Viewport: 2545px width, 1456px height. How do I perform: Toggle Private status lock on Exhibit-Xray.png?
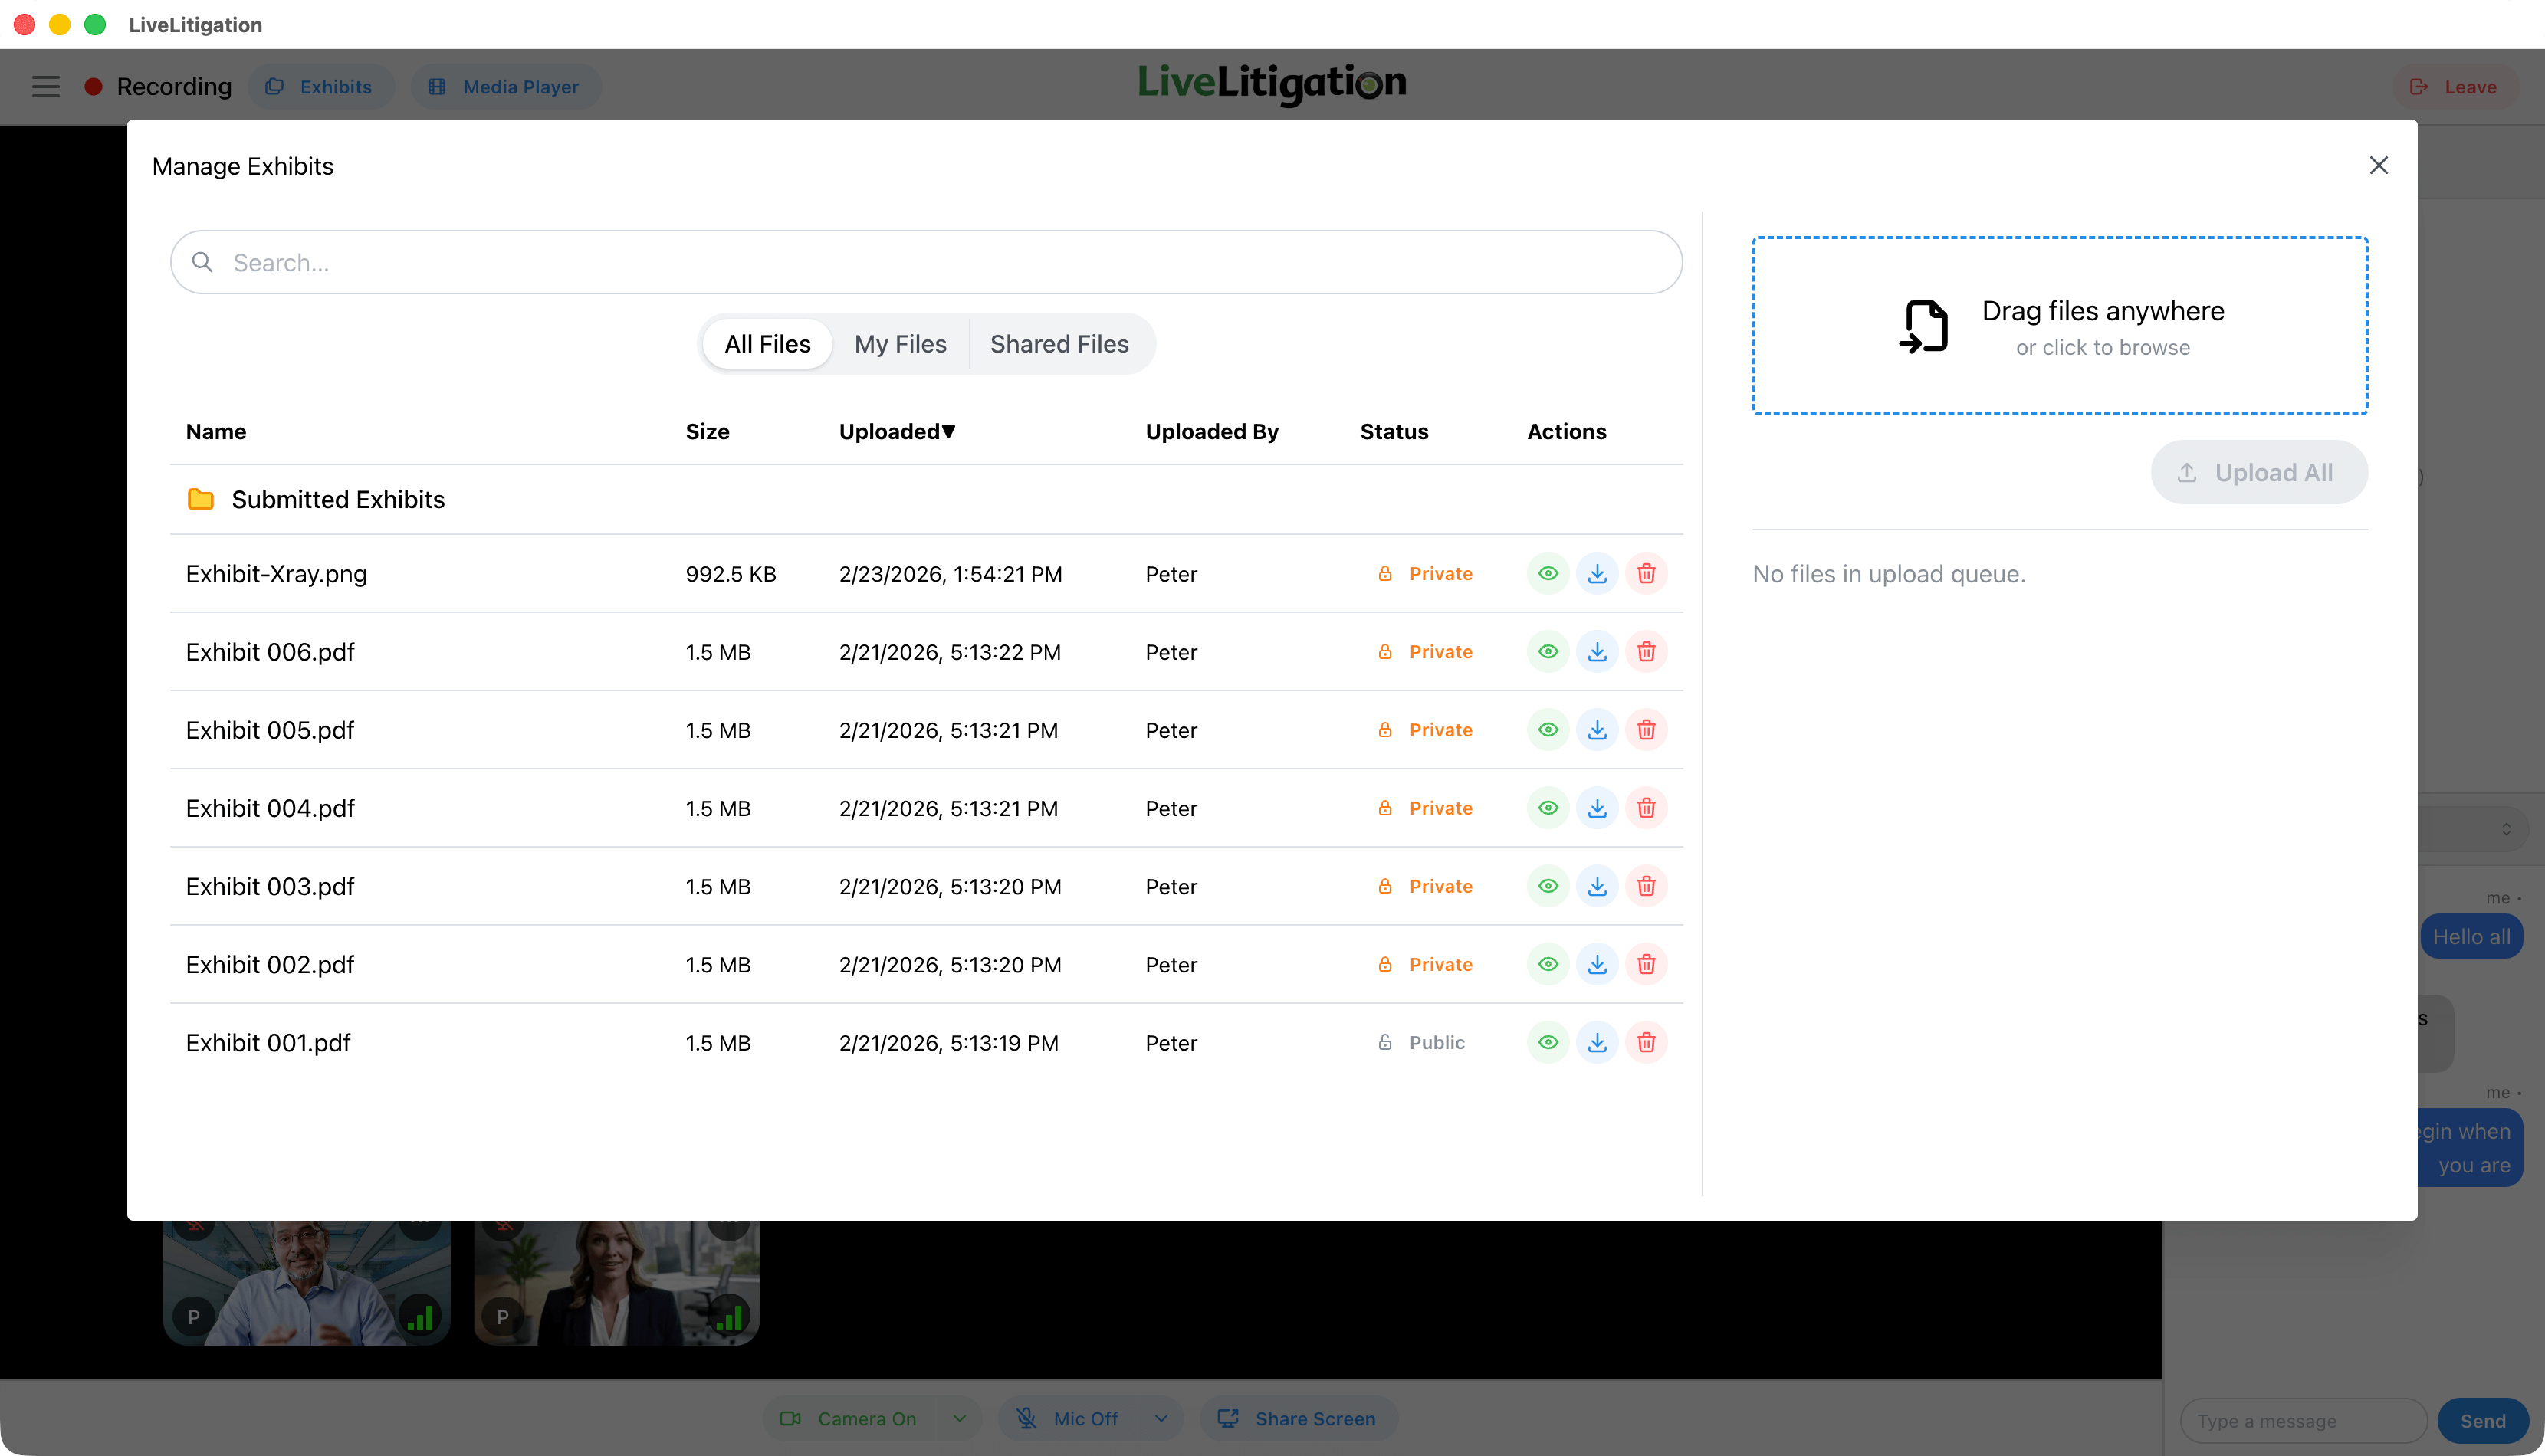pos(1385,574)
